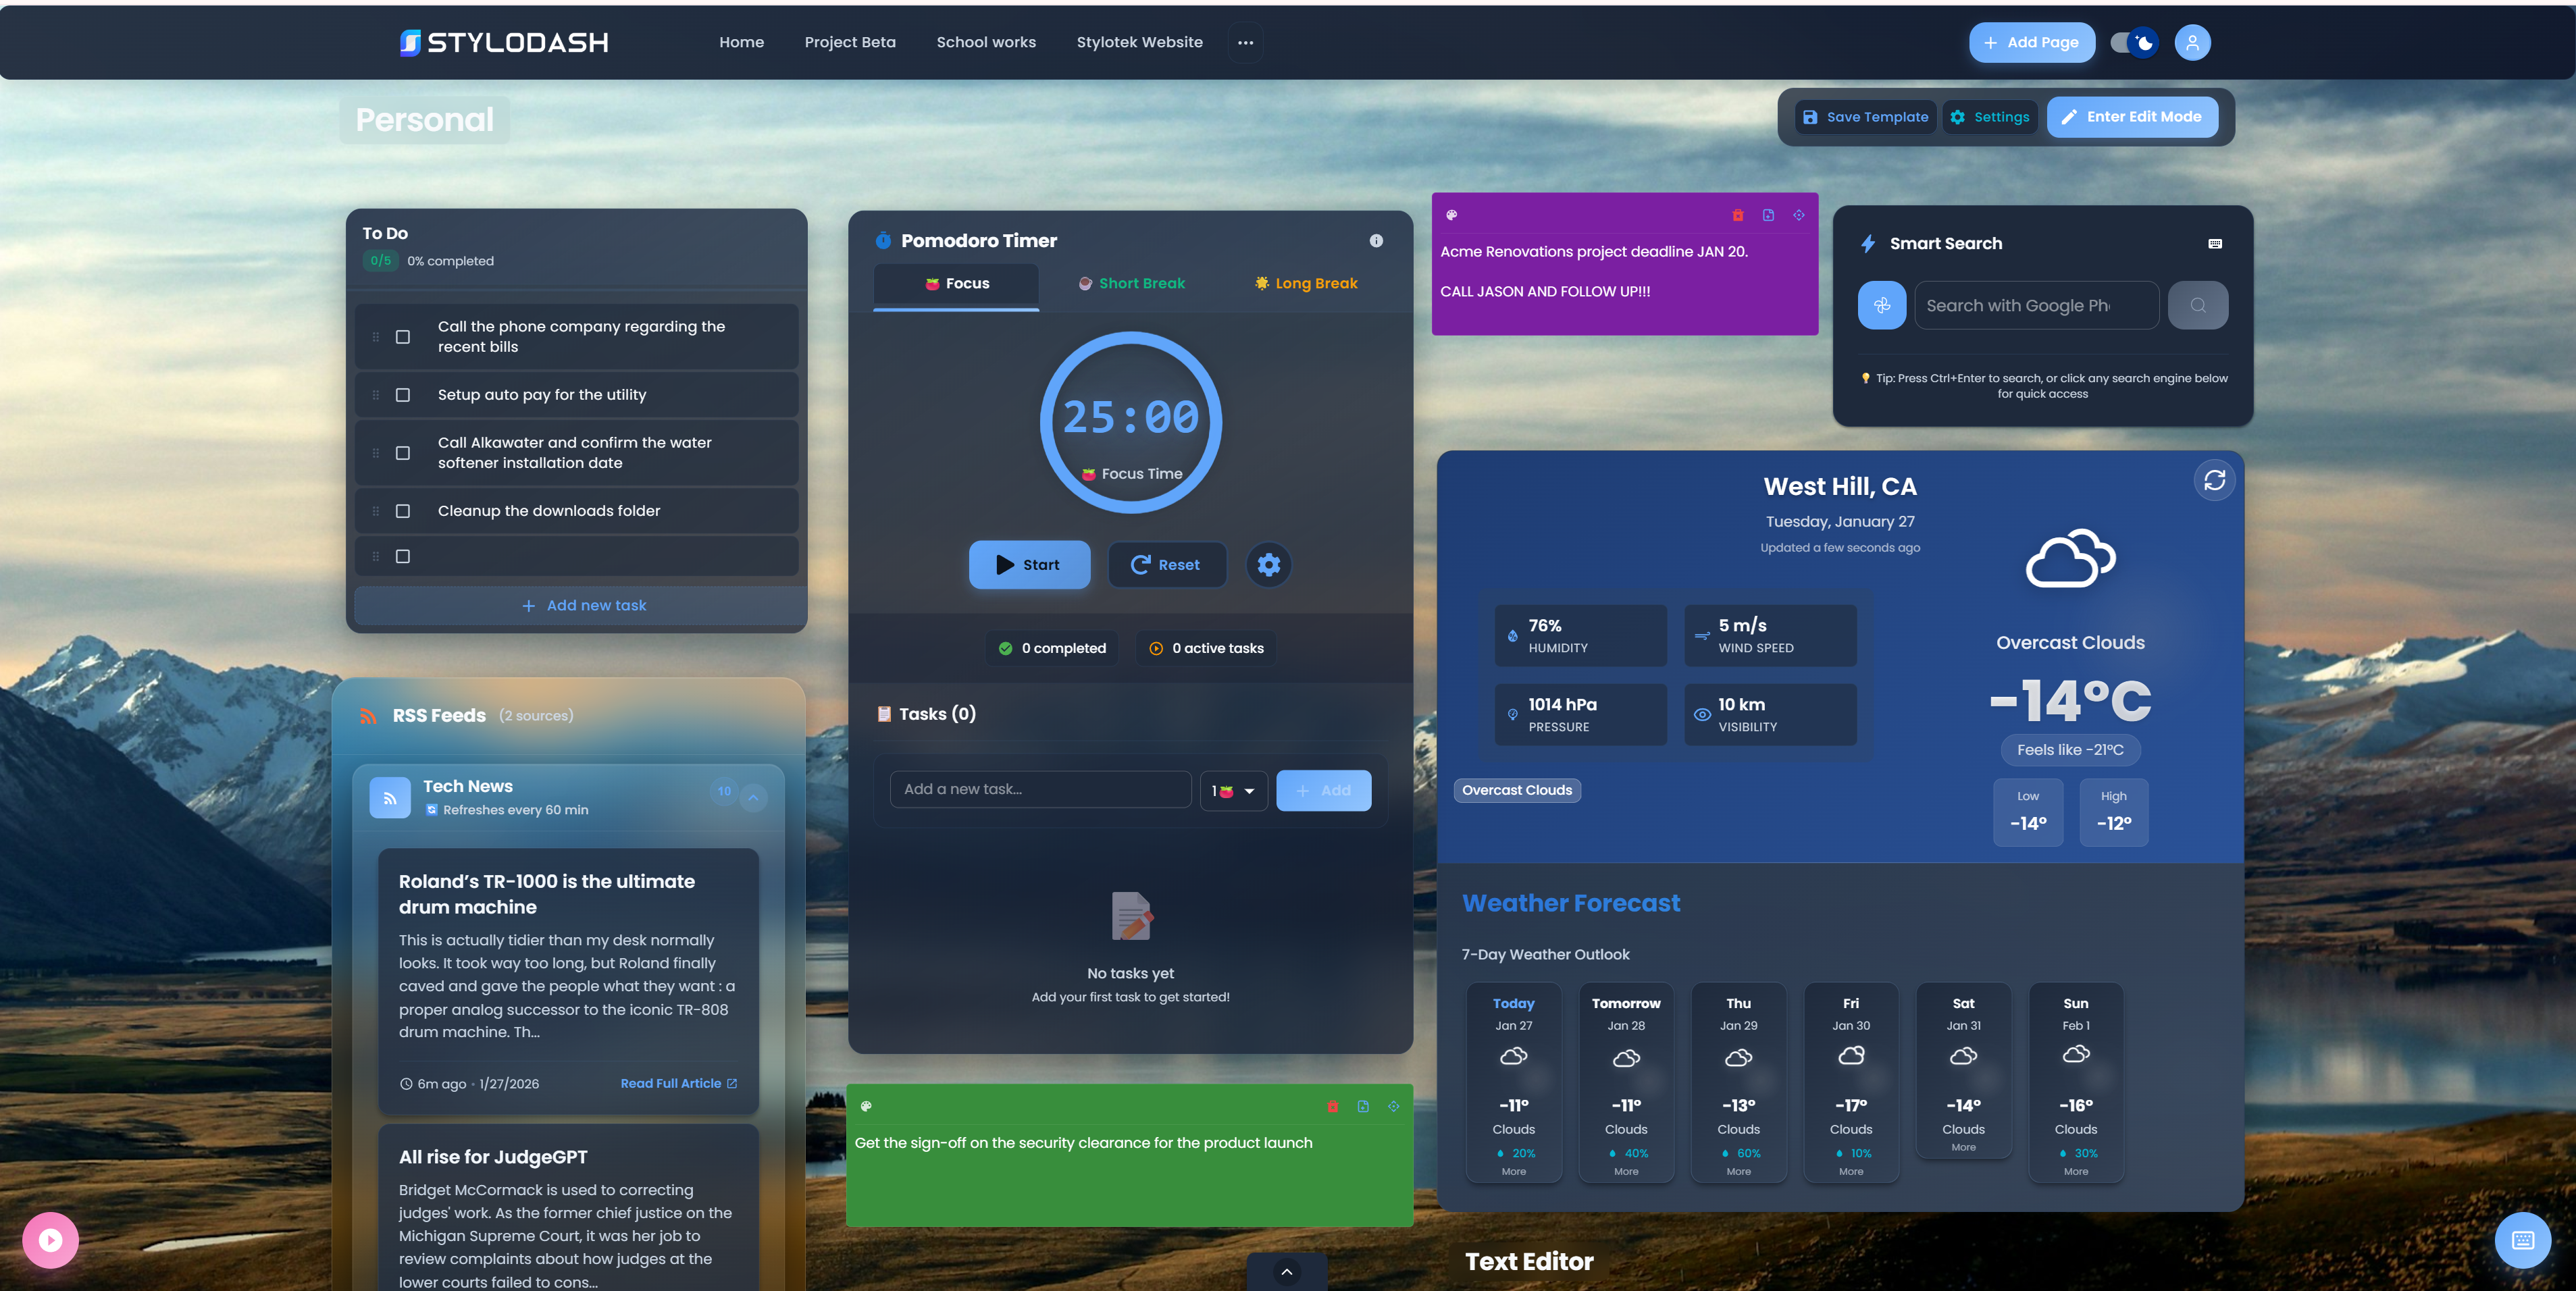Open pomodoro count dropdown beside task input
The height and width of the screenshot is (1291, 2576).
click(1233, 791)
